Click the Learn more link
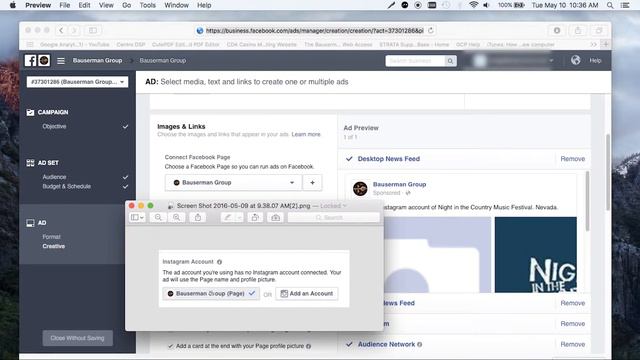Screen dimensions: 640x360 pyautogui.click(x=306, y=134)
